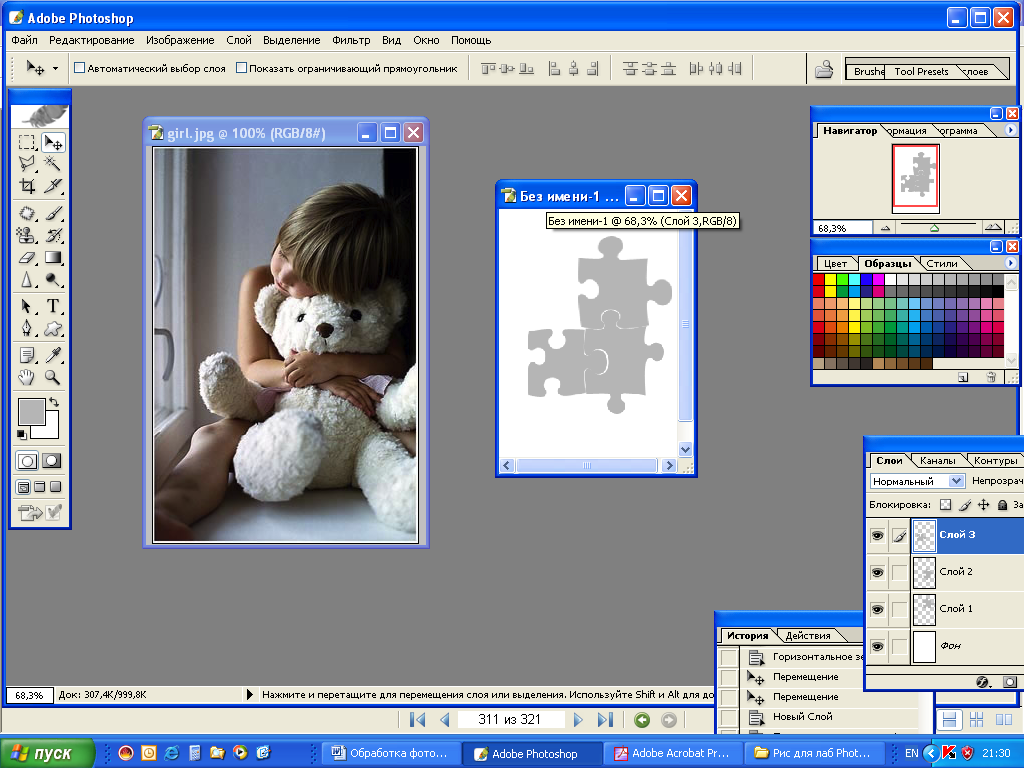Open the Слой menu
1024x768 pixels.
[239, 40]
